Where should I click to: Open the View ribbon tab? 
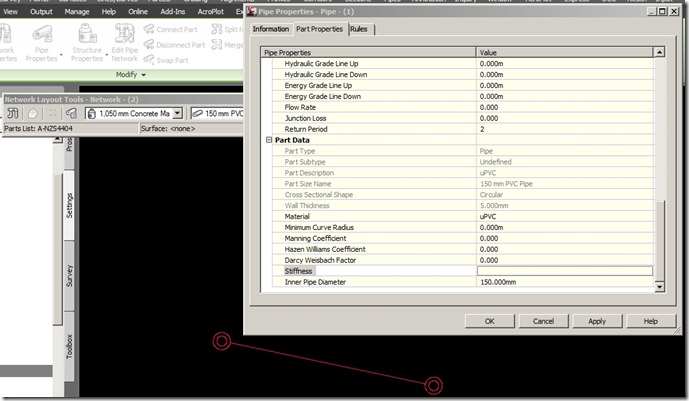coord(11,12)
